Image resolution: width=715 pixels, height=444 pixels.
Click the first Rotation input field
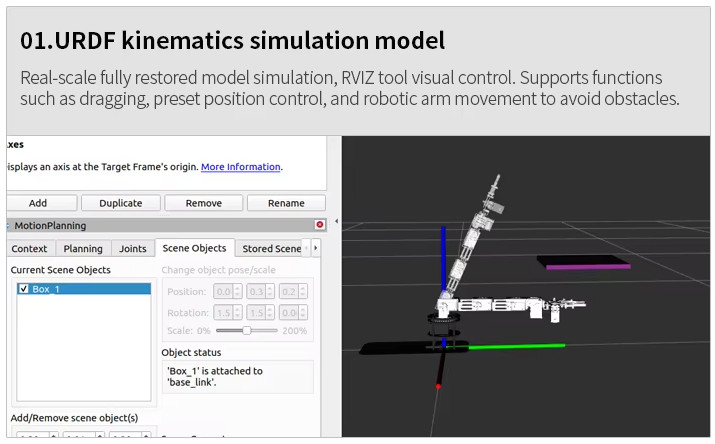pyautogui.click(x=223, y=311)
